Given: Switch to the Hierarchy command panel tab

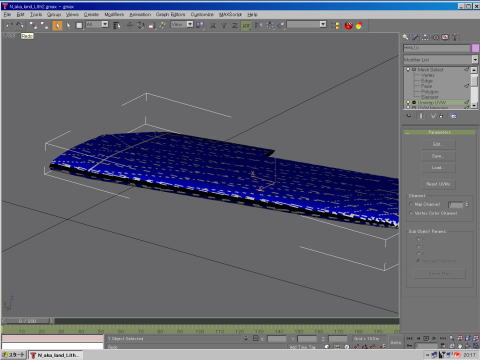Looking at the screenshot, I should (425, 37).
